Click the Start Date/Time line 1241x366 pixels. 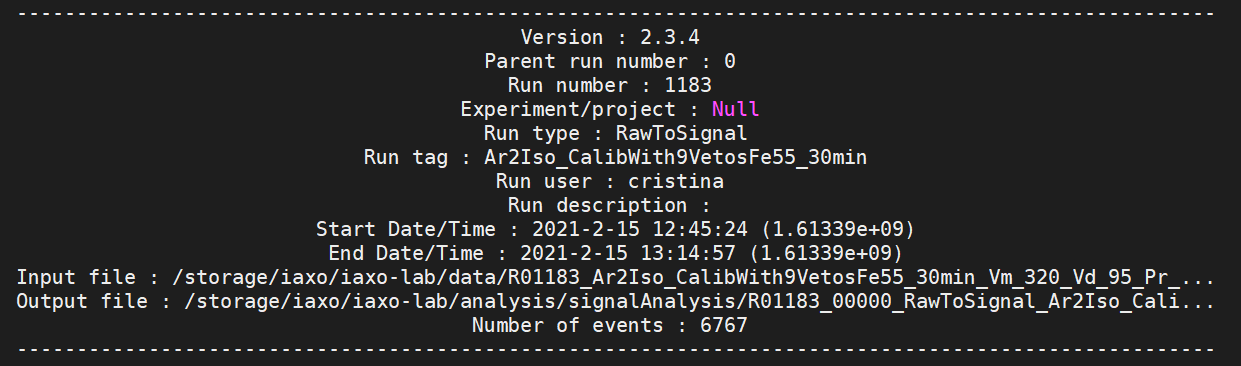tap(615, 229)
